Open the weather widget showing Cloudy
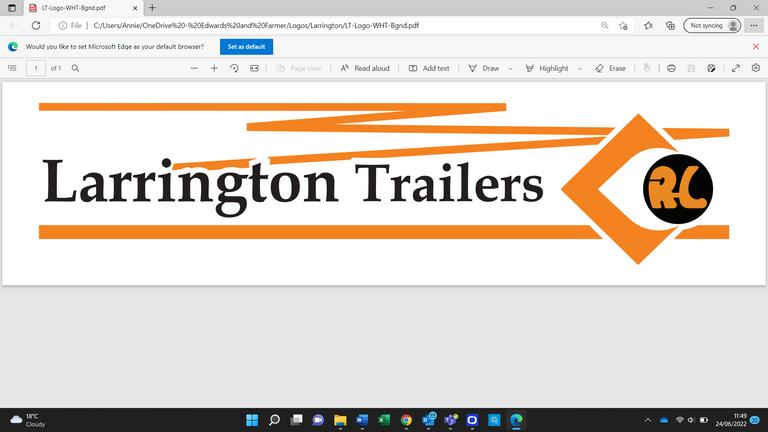 coord(28,420)
